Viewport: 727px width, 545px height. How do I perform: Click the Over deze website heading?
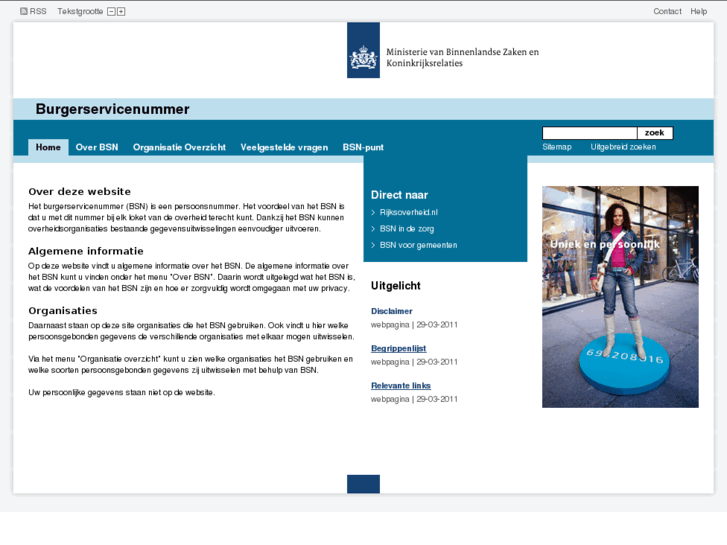(x=80, y=192)
